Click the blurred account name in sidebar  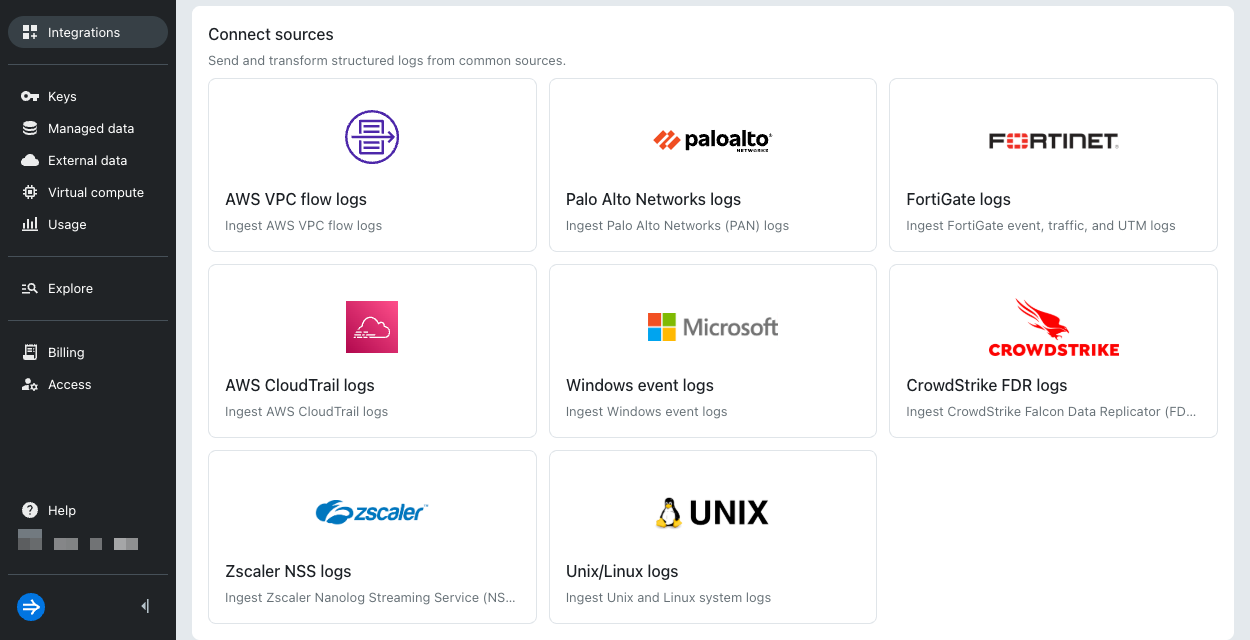(78, 542)
